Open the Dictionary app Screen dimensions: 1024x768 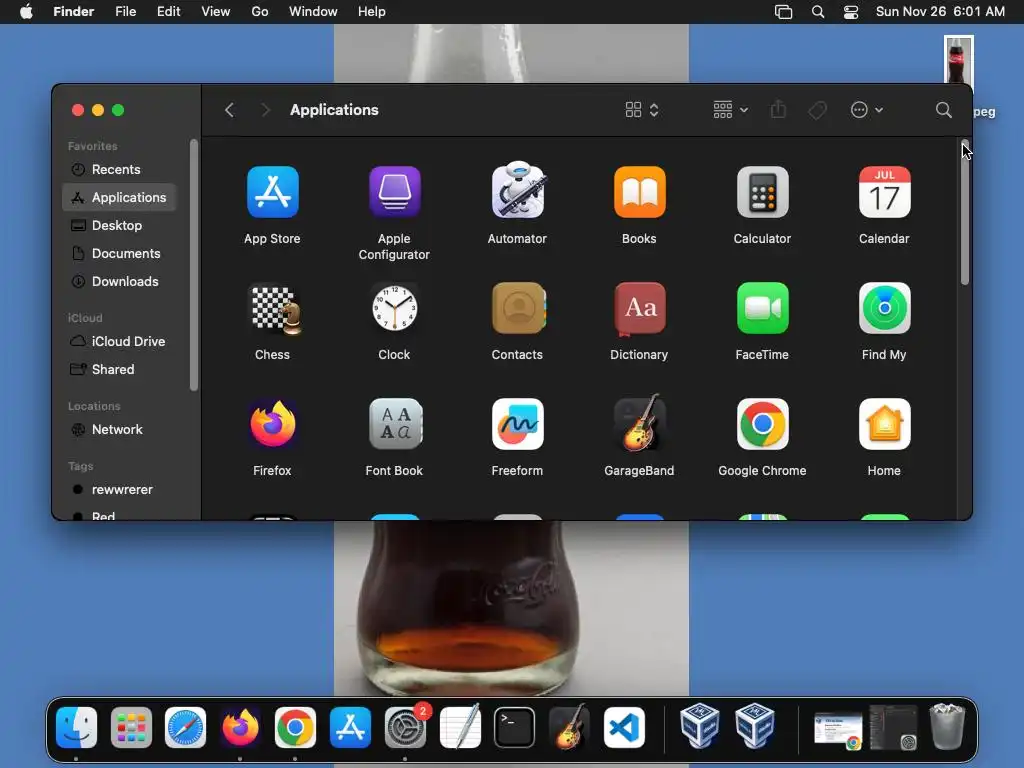[639, 308]
